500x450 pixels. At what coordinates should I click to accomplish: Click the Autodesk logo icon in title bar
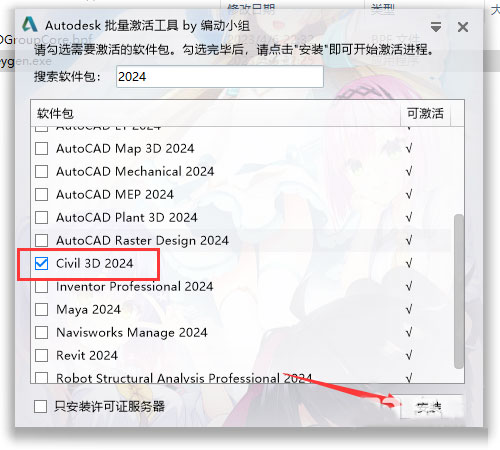pos(30,25)
